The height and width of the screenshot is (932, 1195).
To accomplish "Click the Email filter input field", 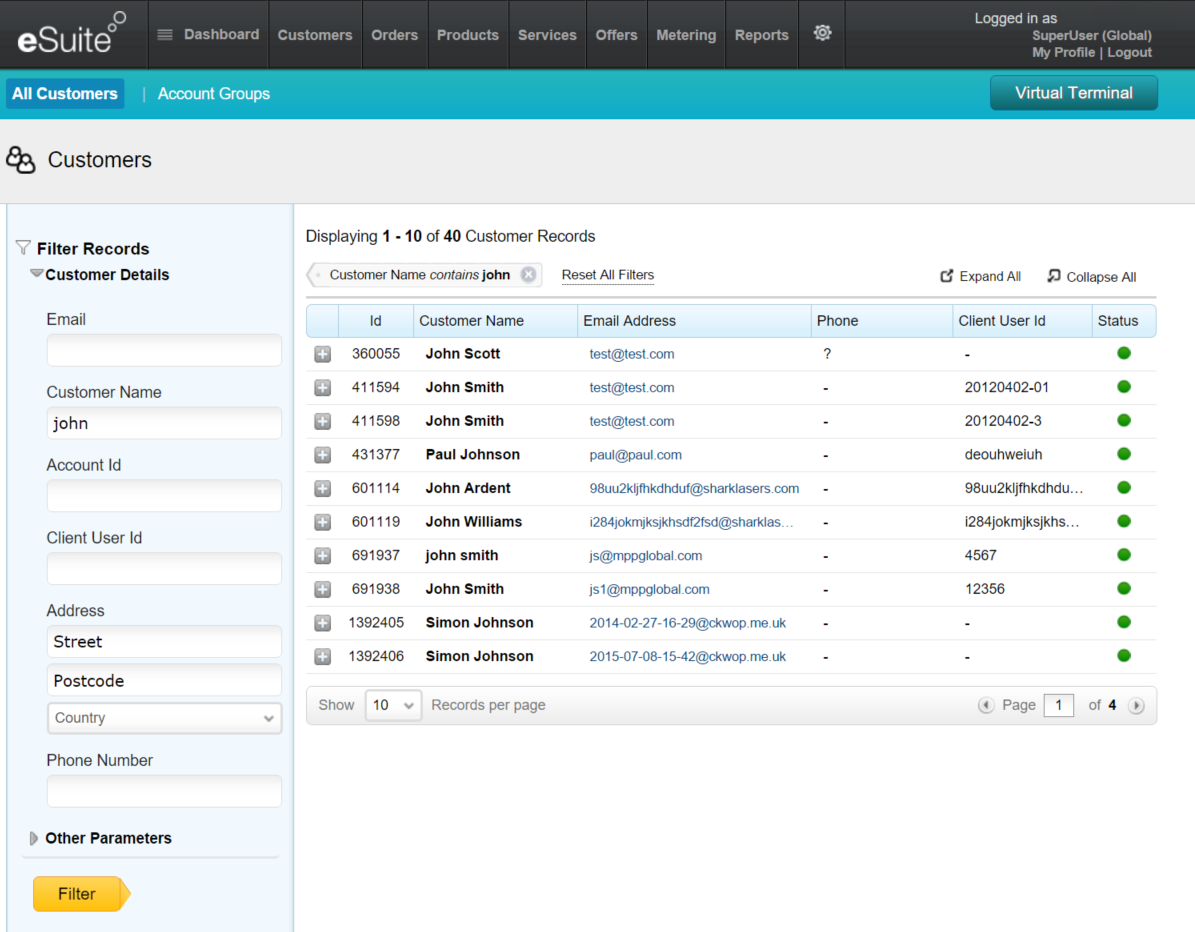I will [164, 351].
